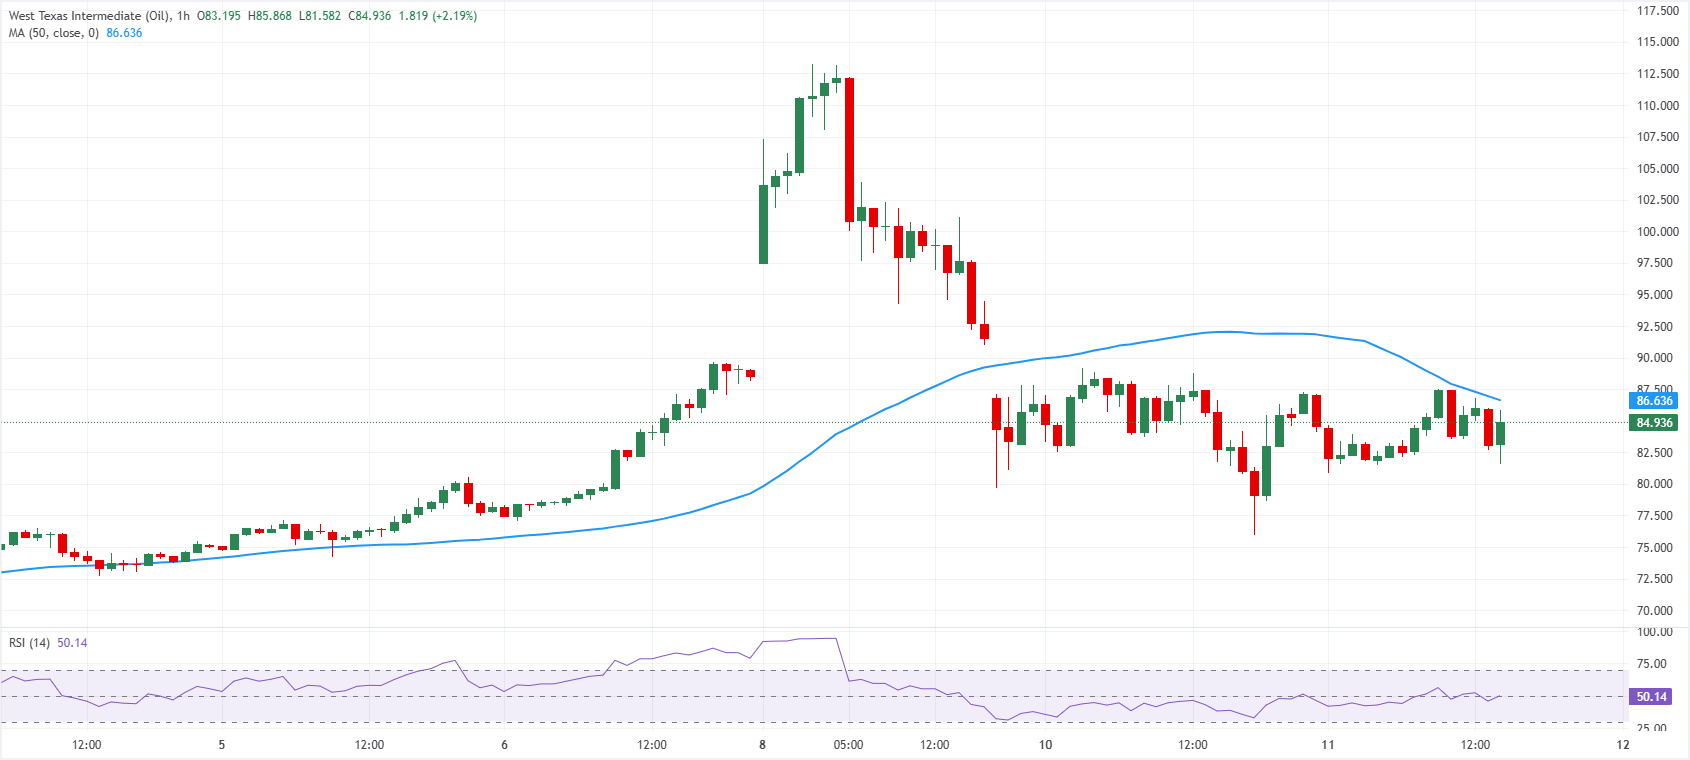
Task: Select date 8 on the time axis
Action: tap(762, 745)
